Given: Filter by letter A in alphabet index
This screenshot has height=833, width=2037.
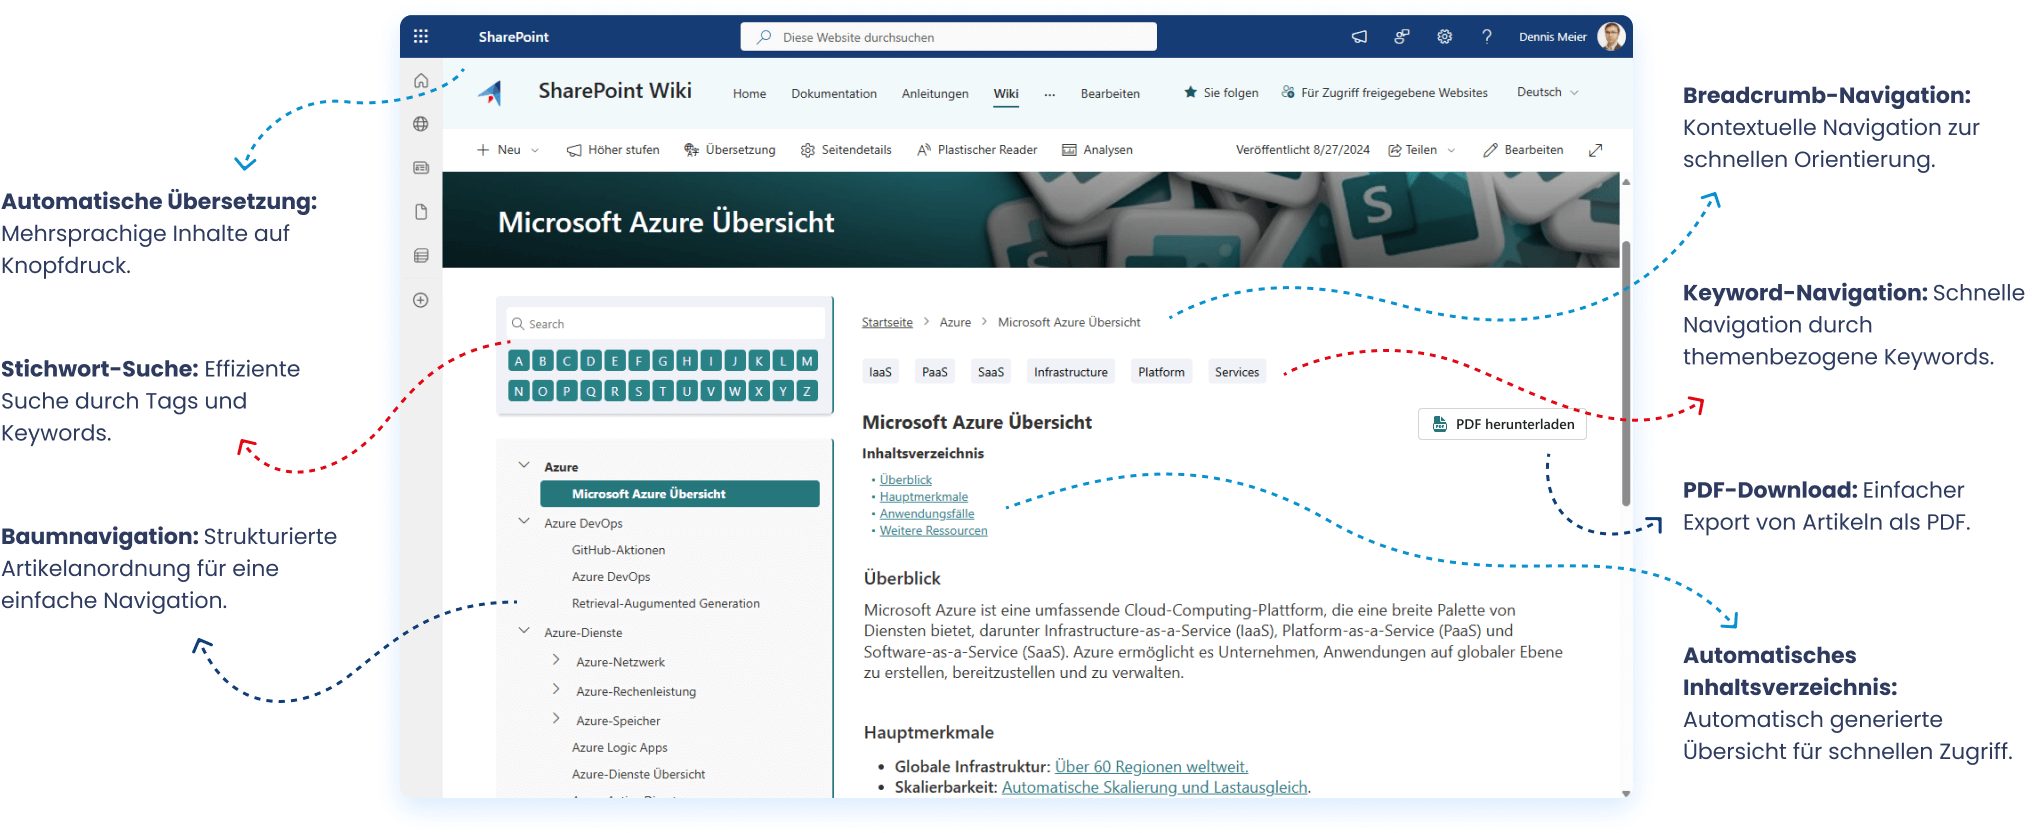Looking at the screenshot, I should (x=519, y=361).
